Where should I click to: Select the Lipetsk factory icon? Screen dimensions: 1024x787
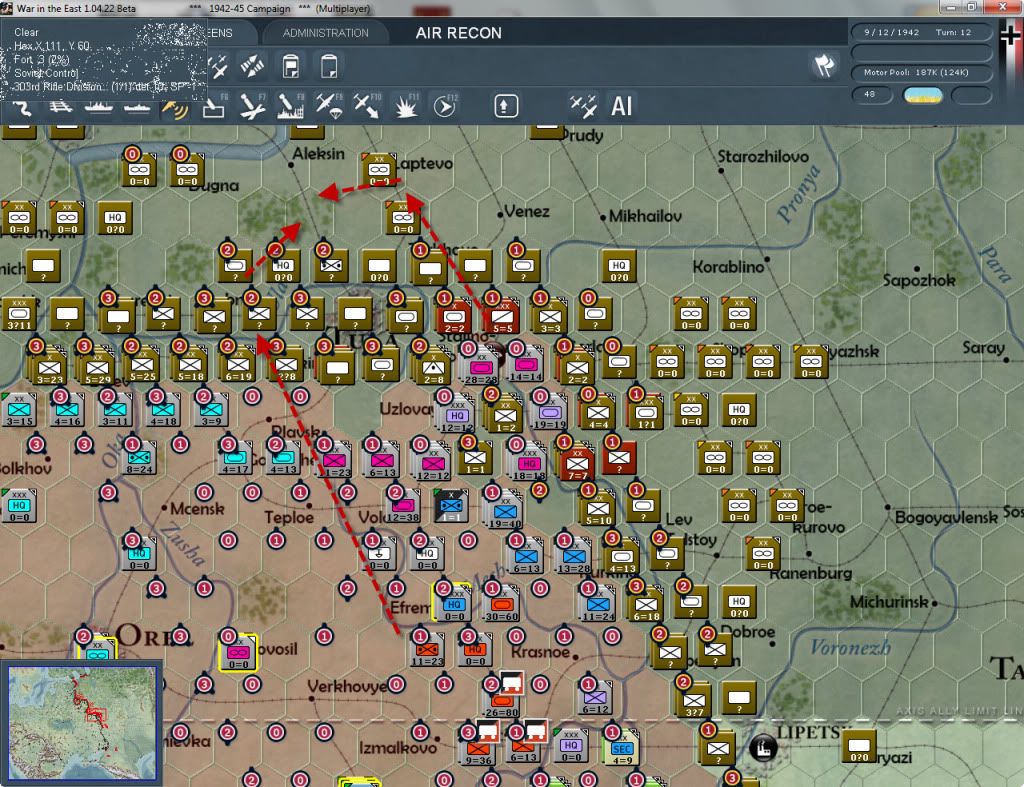(x=762, y=747)
